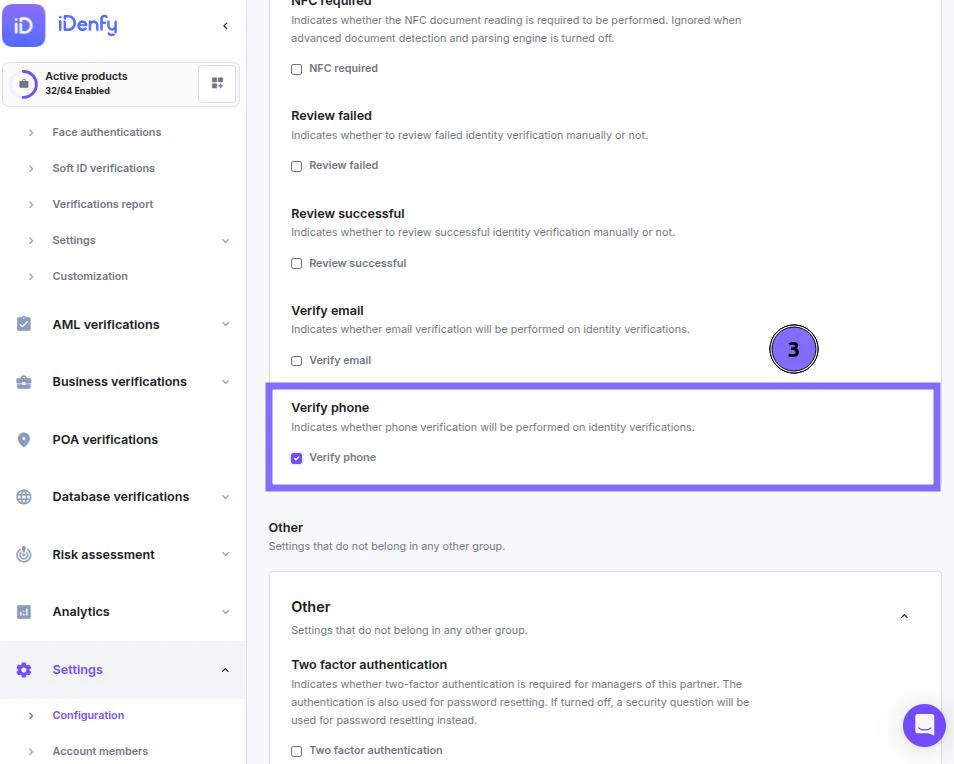The image size is (954, 764).
Task: Click the Verifications report arrow
Action: pos(31,204)
